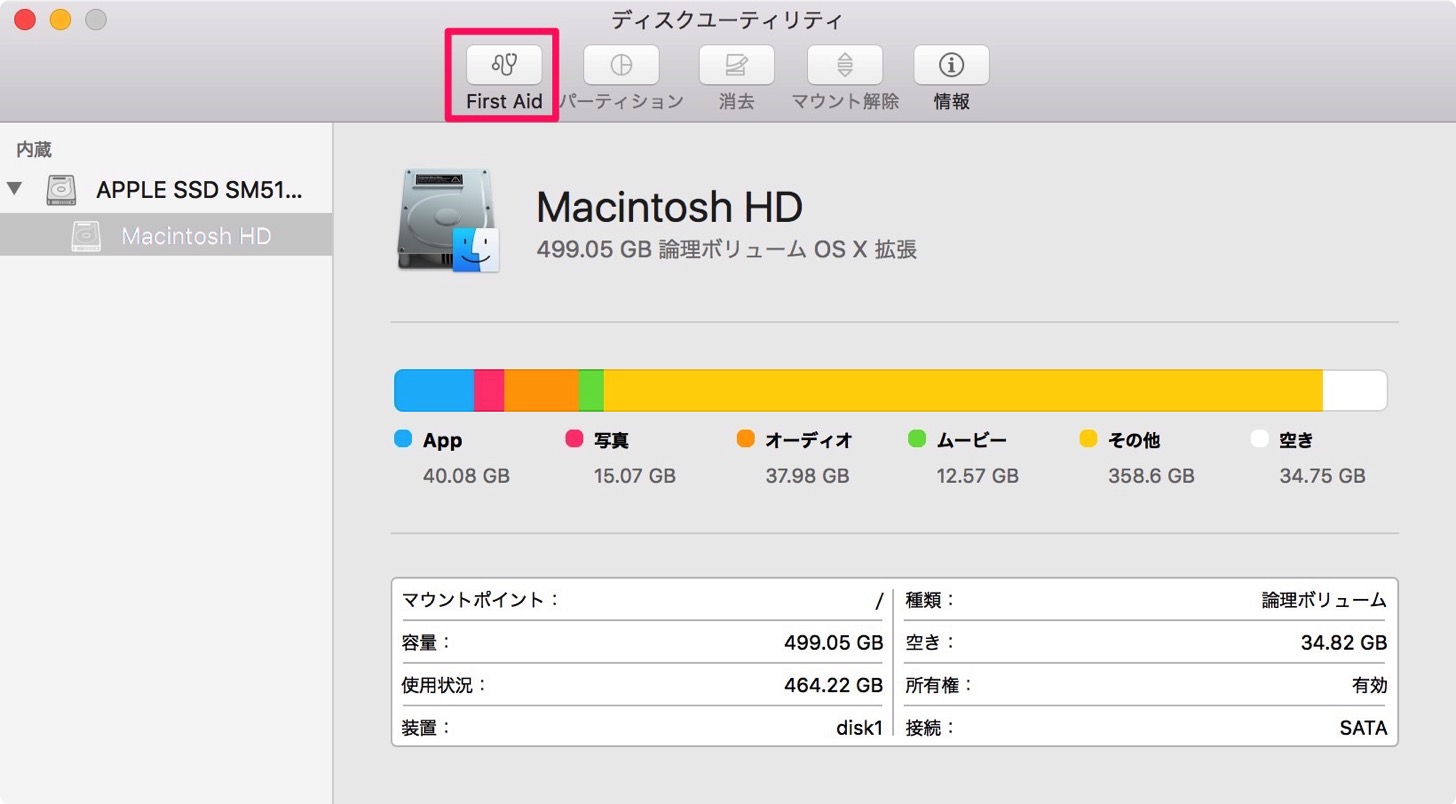Click the 消去 (Erase) toolbar button
The image size is (1456, 804).
(x=736, y=65)
